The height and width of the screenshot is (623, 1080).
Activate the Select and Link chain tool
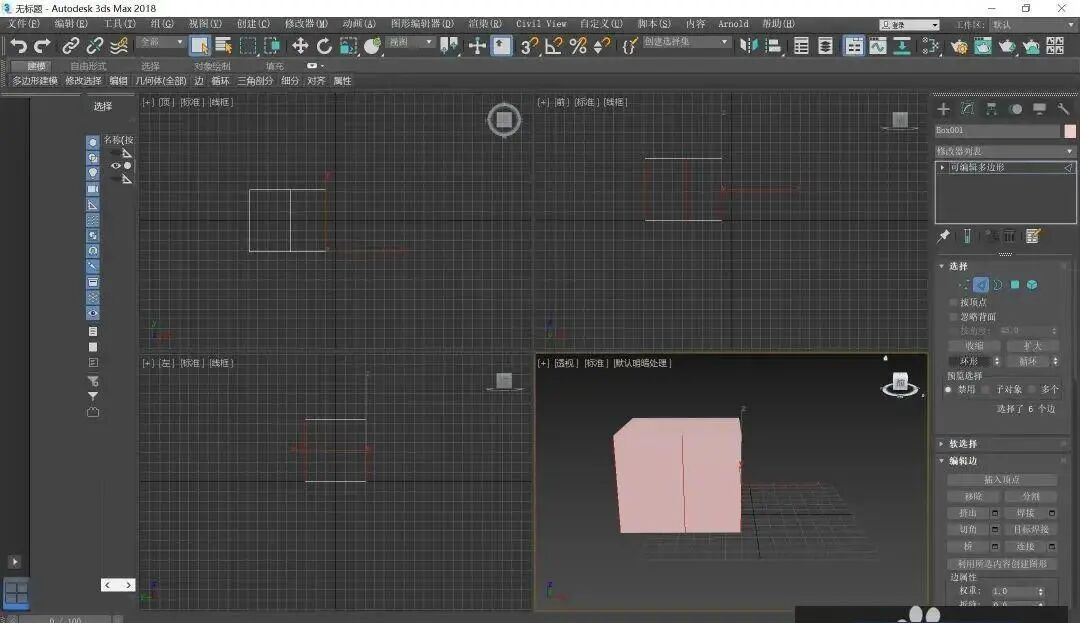click(70, 45)
